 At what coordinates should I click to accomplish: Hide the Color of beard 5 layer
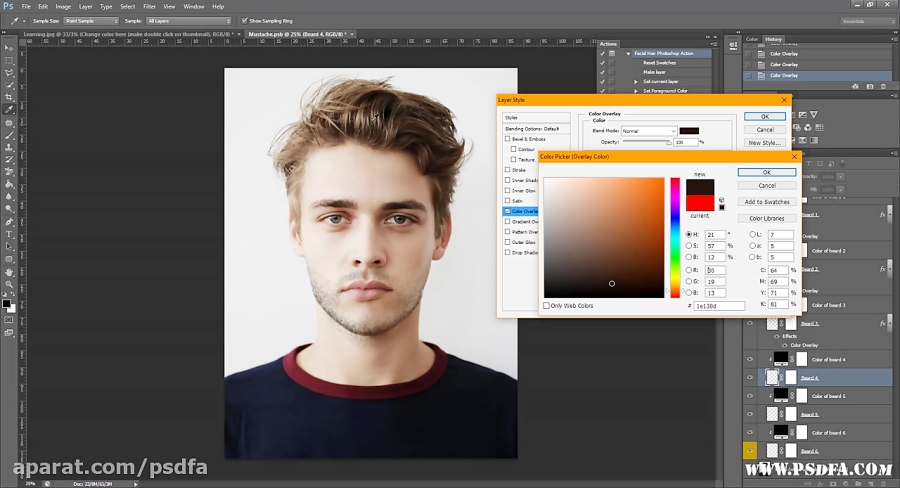[x=750, y=396]
